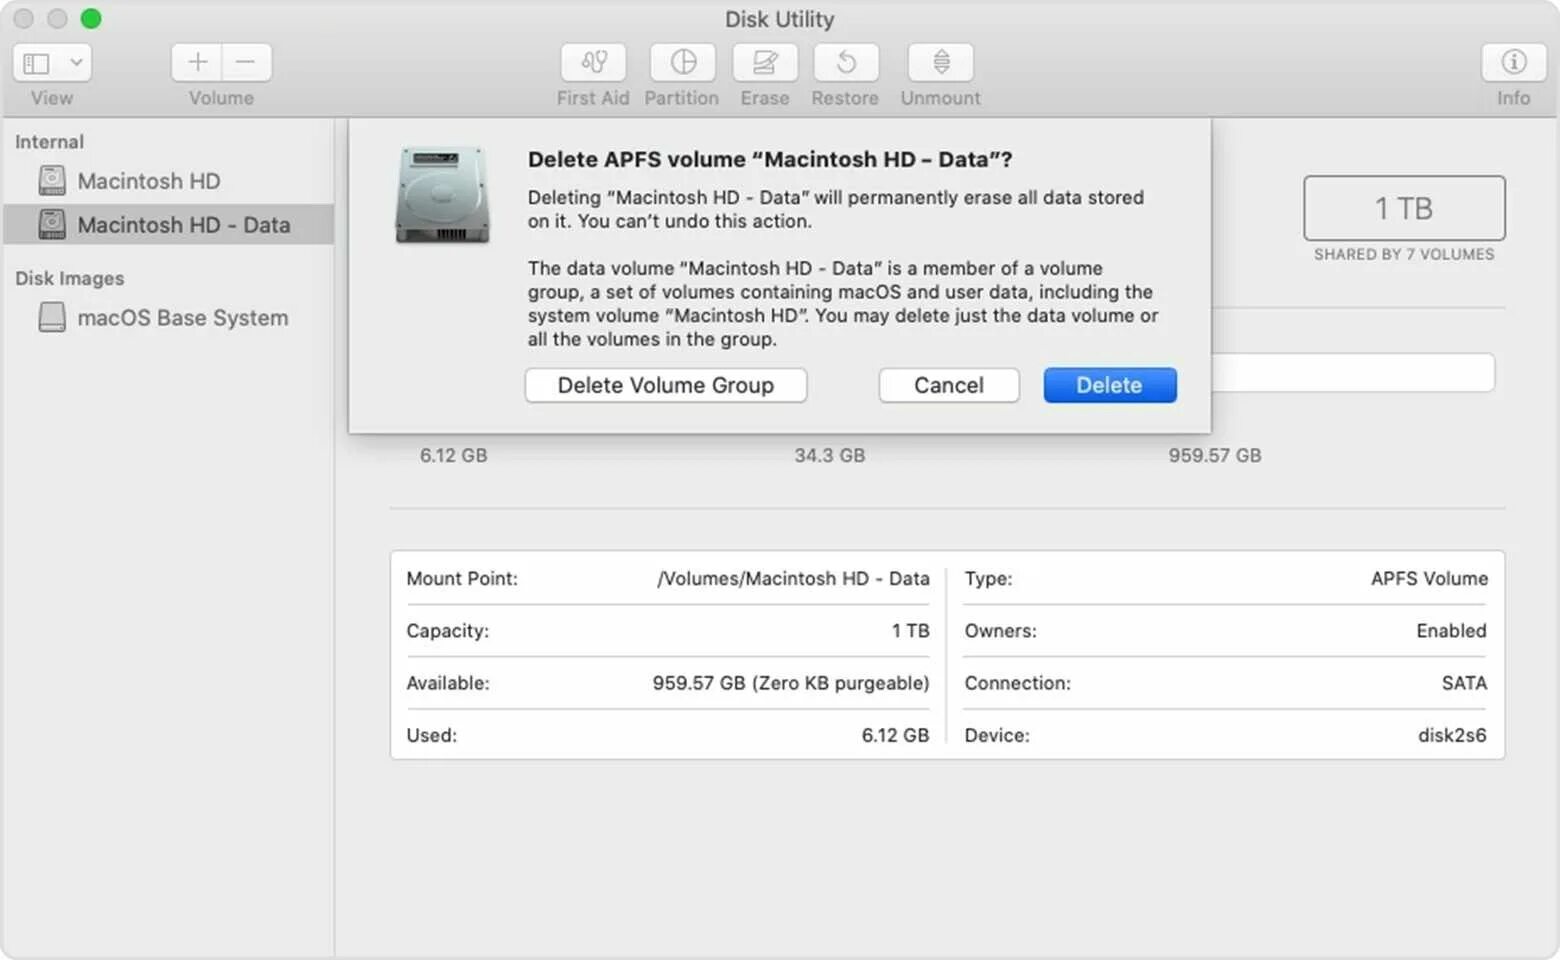Click the Macintosh HD disk icon
The width and height of the screenshot is (1560, 960).
pos(52,181)
